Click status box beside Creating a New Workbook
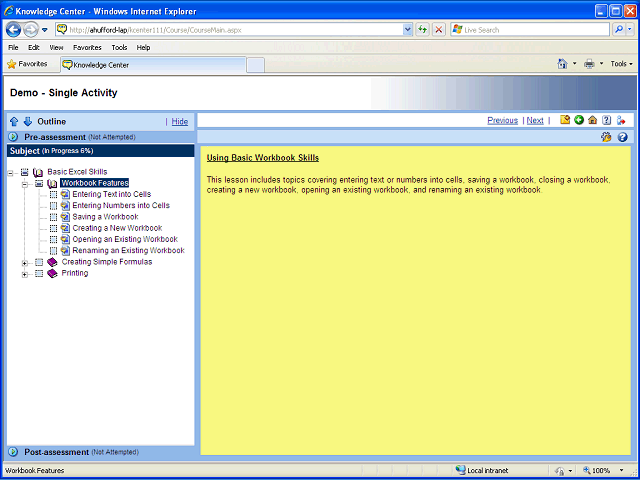 [53, 228]
